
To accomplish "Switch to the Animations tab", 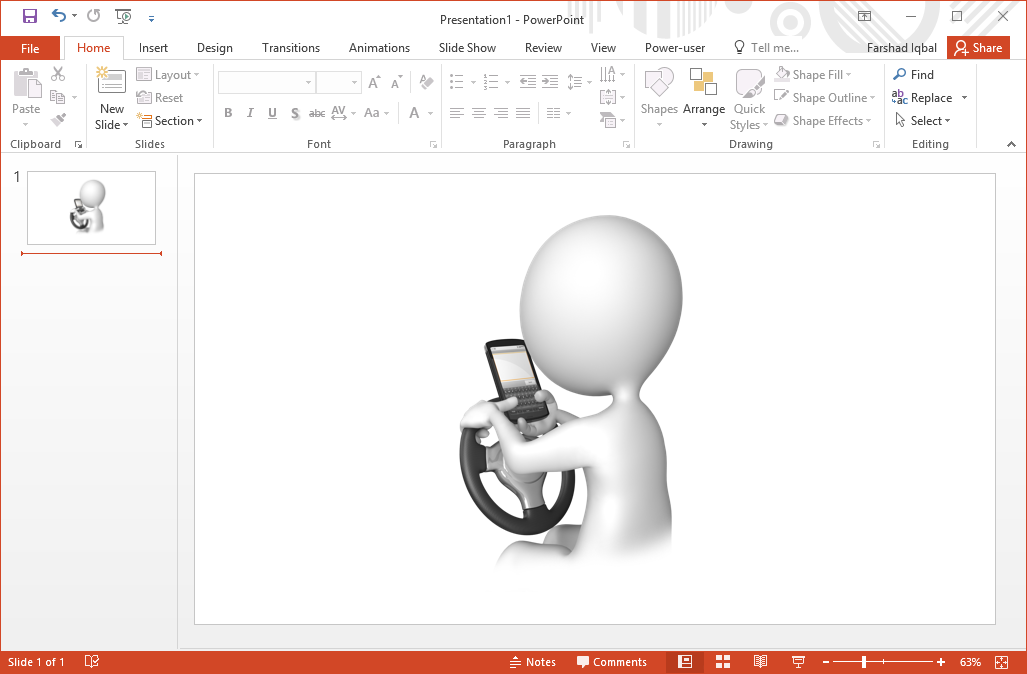I will click(379, 47).
